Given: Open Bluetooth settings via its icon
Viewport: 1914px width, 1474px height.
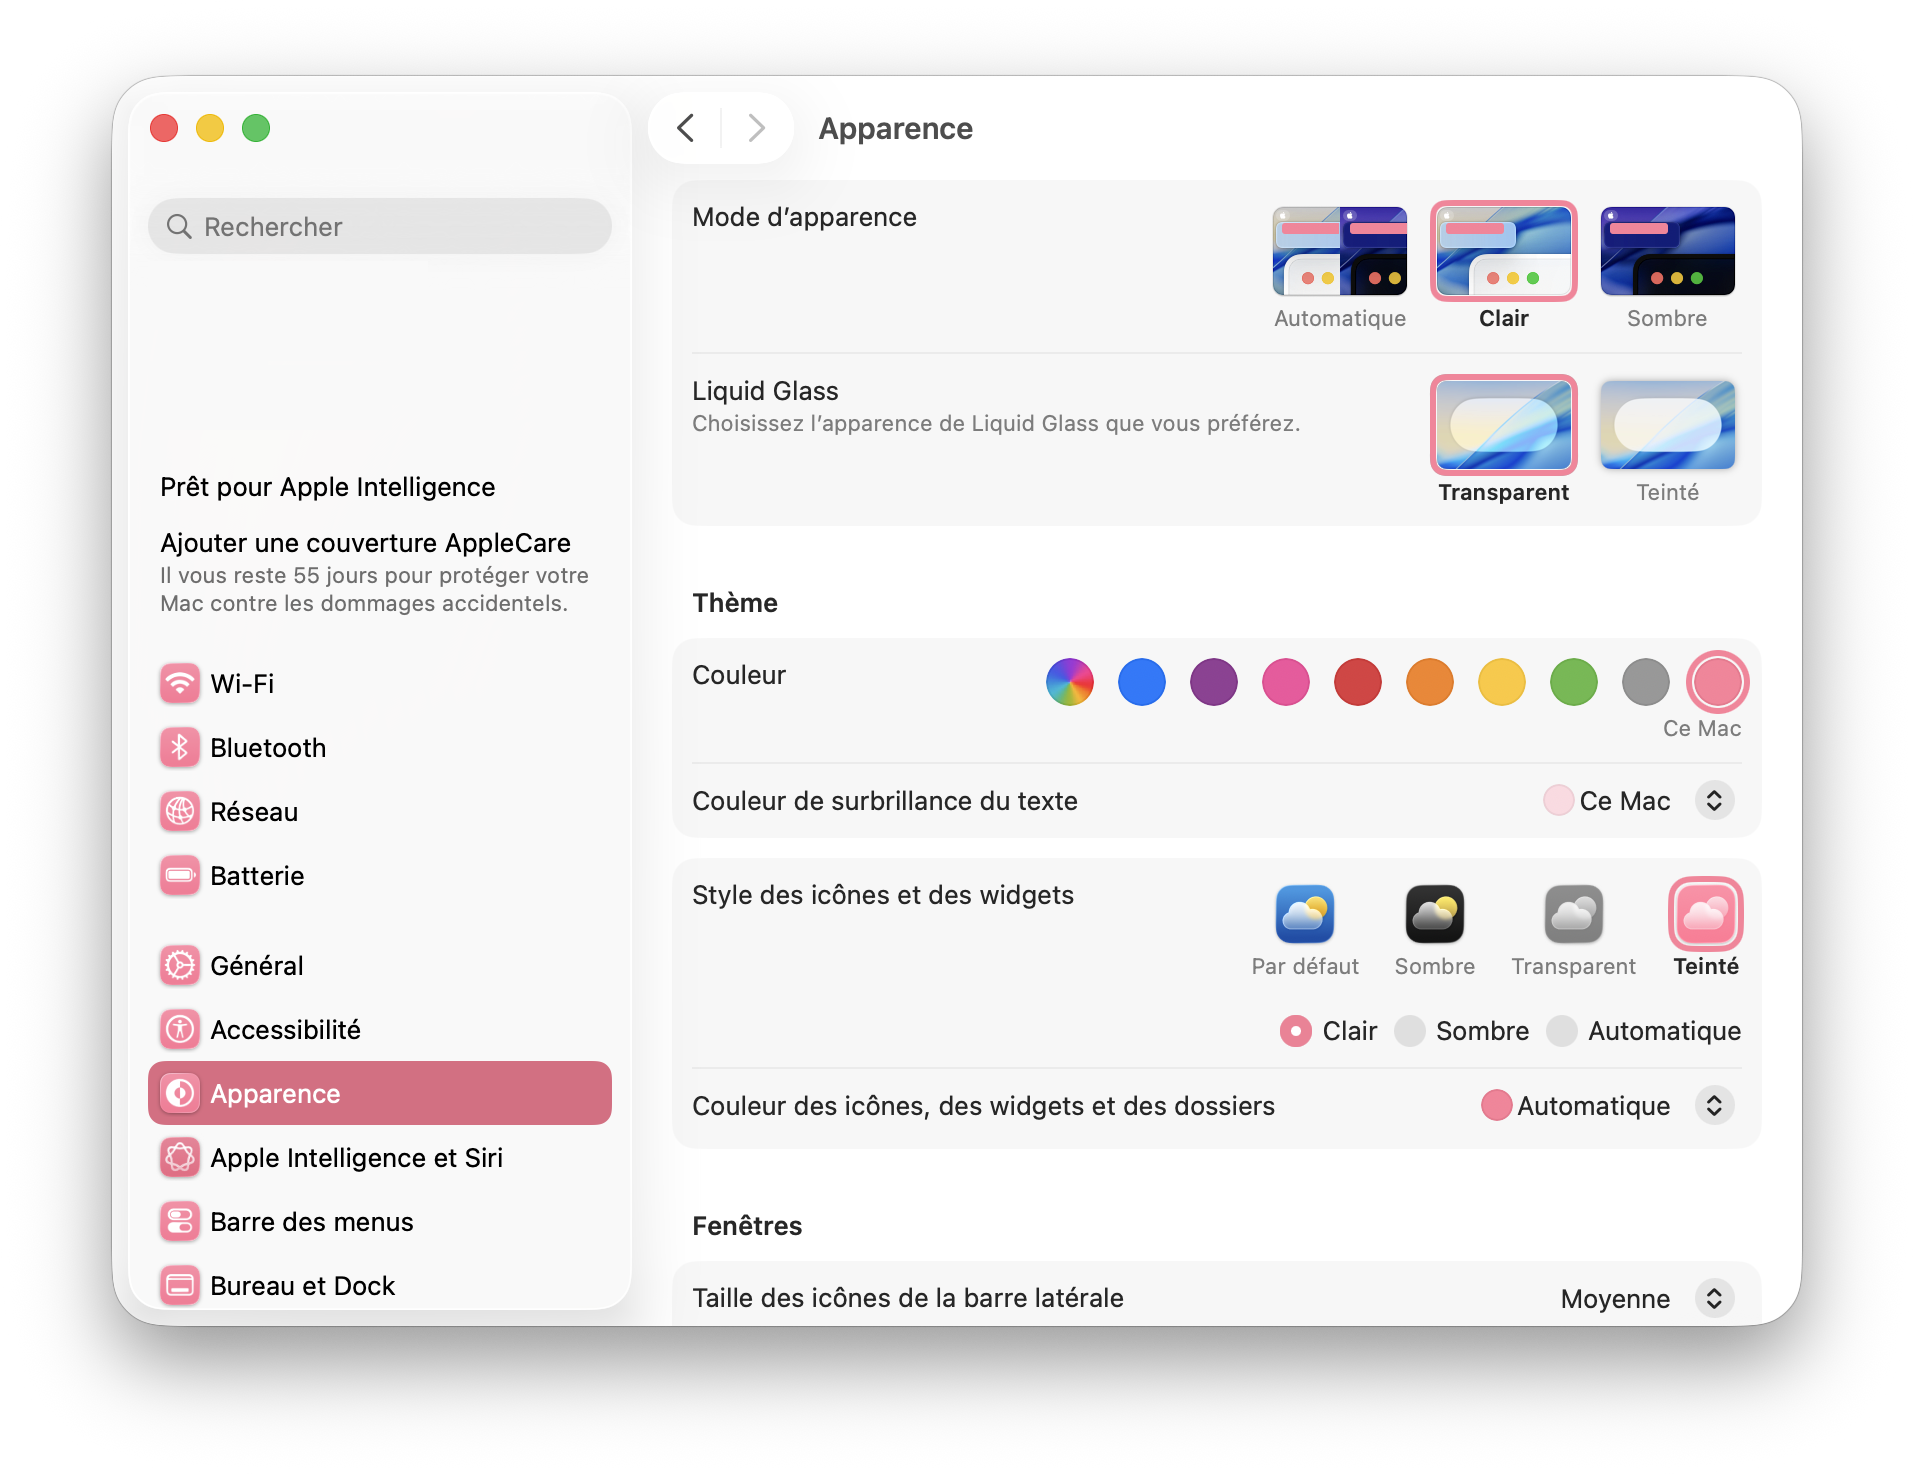Looking at the screenshot, I should click(180, 748).
